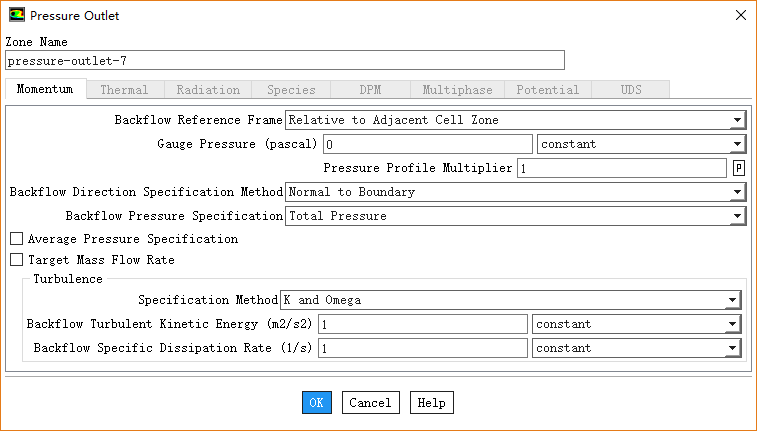Open Specific Dissipation Rate constant dropdown
757x431 pixels.
(636, 348)
